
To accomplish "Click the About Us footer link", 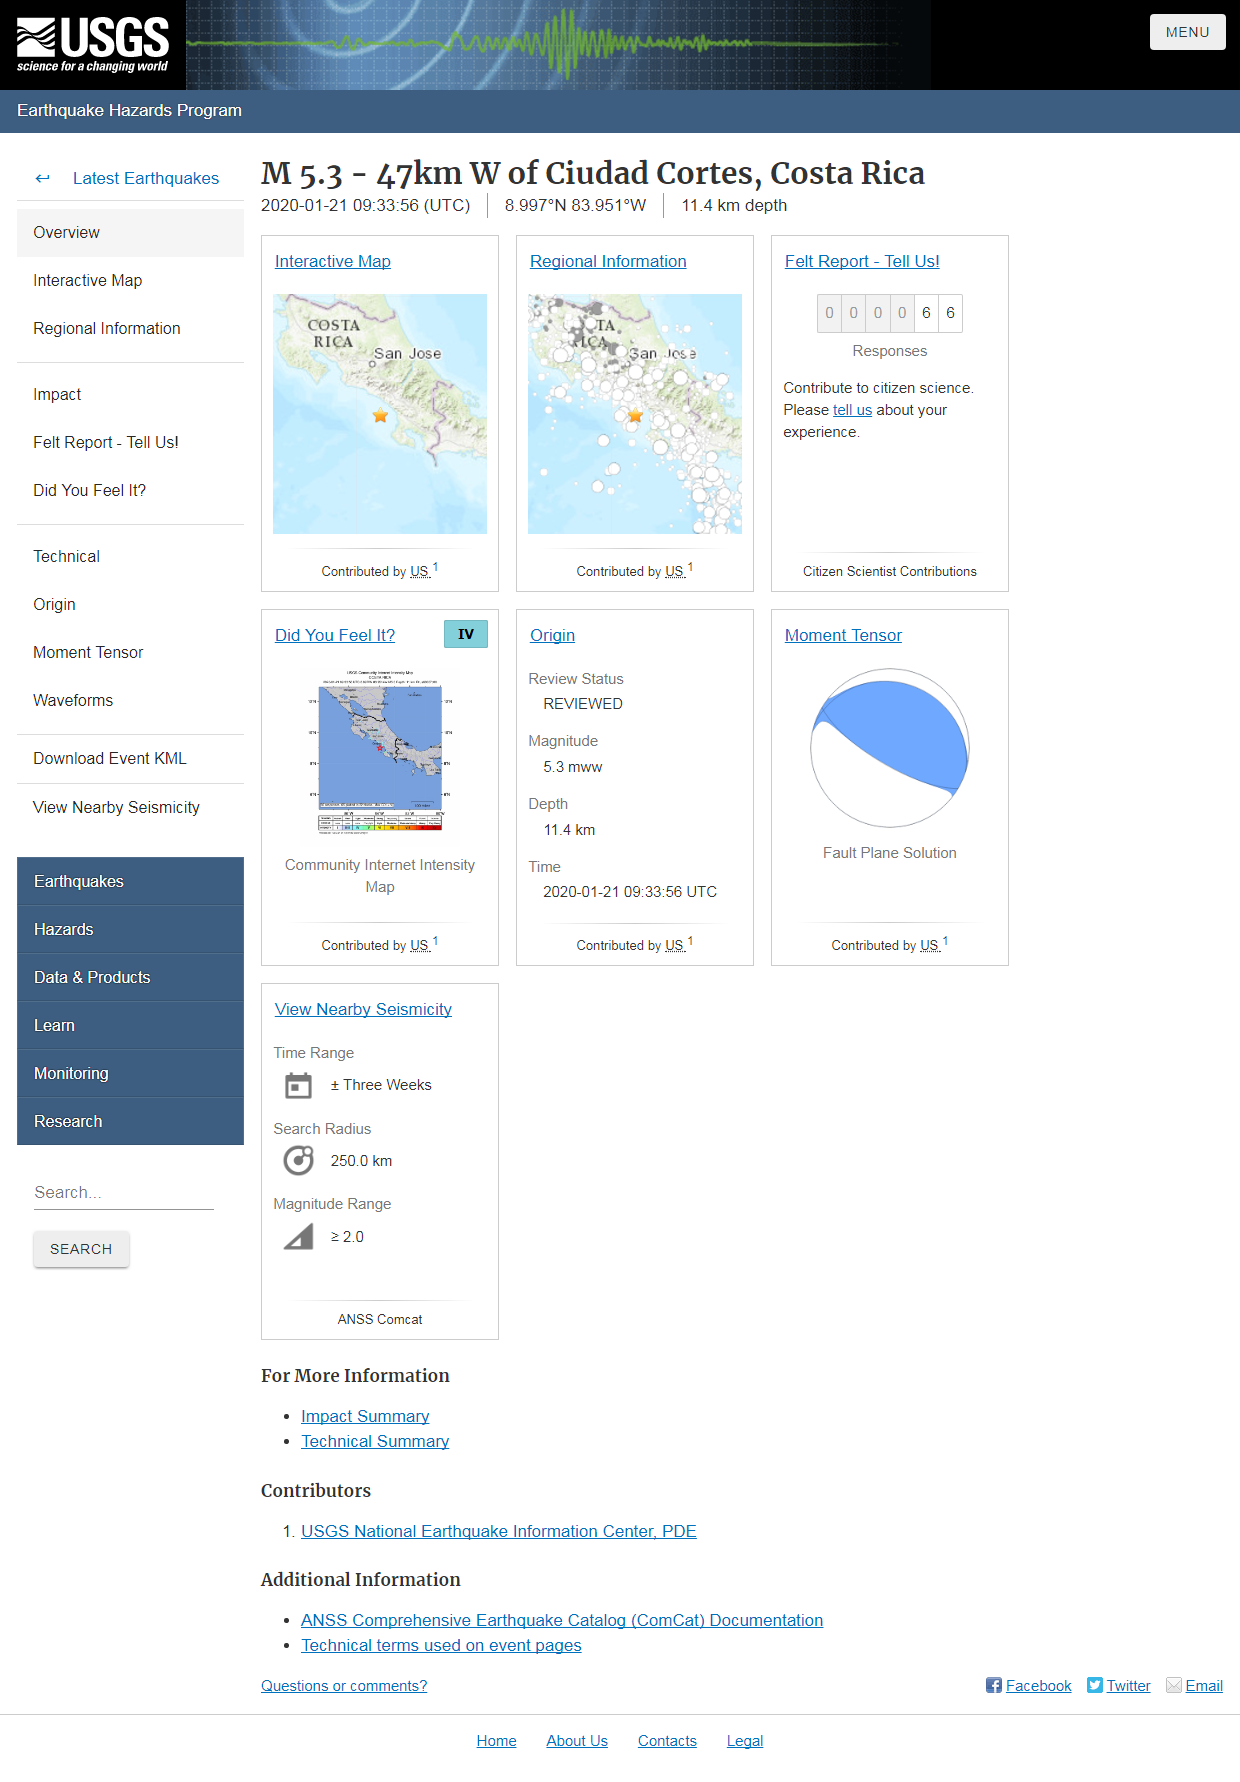I will coord(577,1741).
